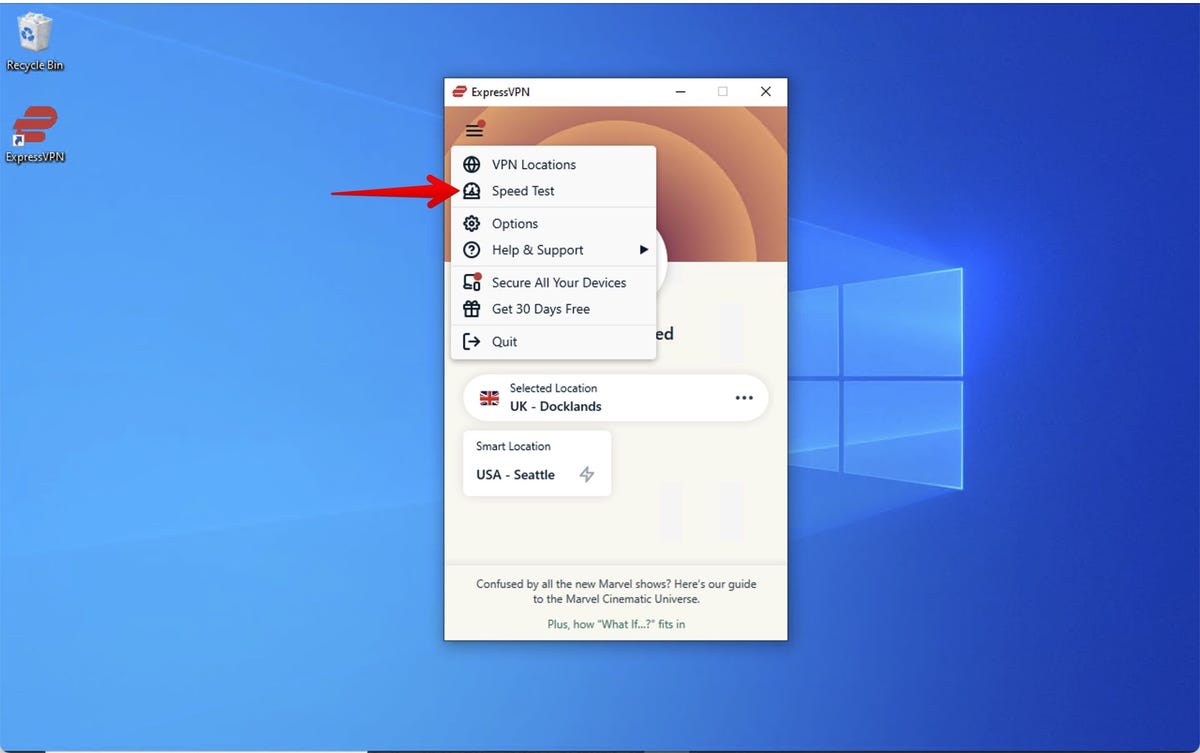Open the 'Plus, how "What If...?" fits in' link
Viewport: 1200px width, 753px height.
click(x=616, y=624)
